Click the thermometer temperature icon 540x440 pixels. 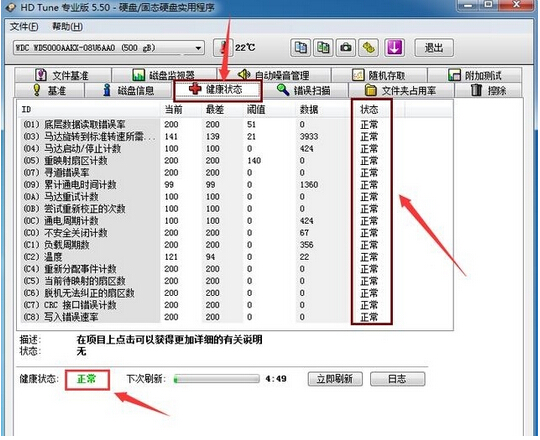point(223,48)
